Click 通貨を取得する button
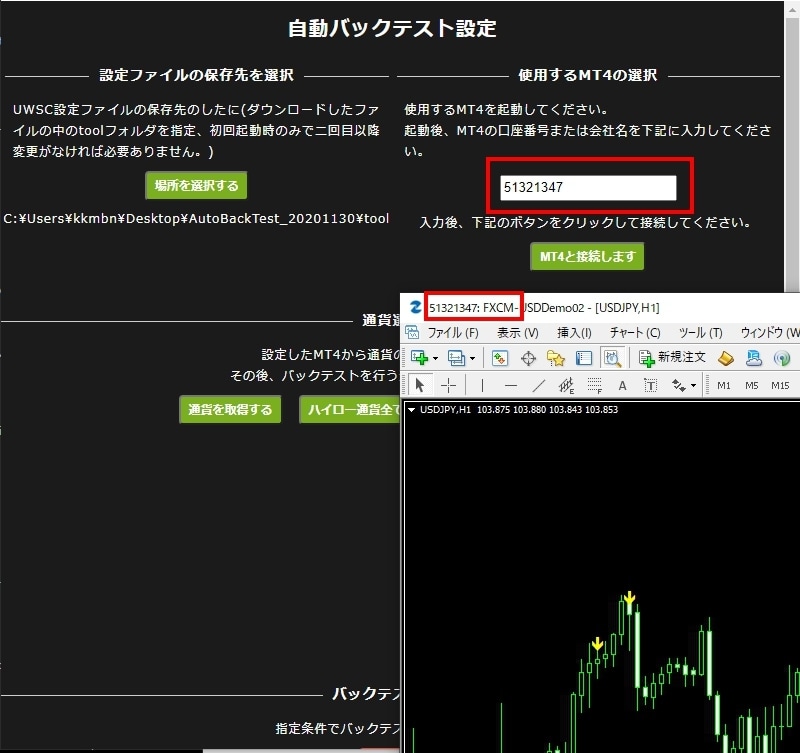800x753 pixels. pyautogui.click(x=230, y=409)
